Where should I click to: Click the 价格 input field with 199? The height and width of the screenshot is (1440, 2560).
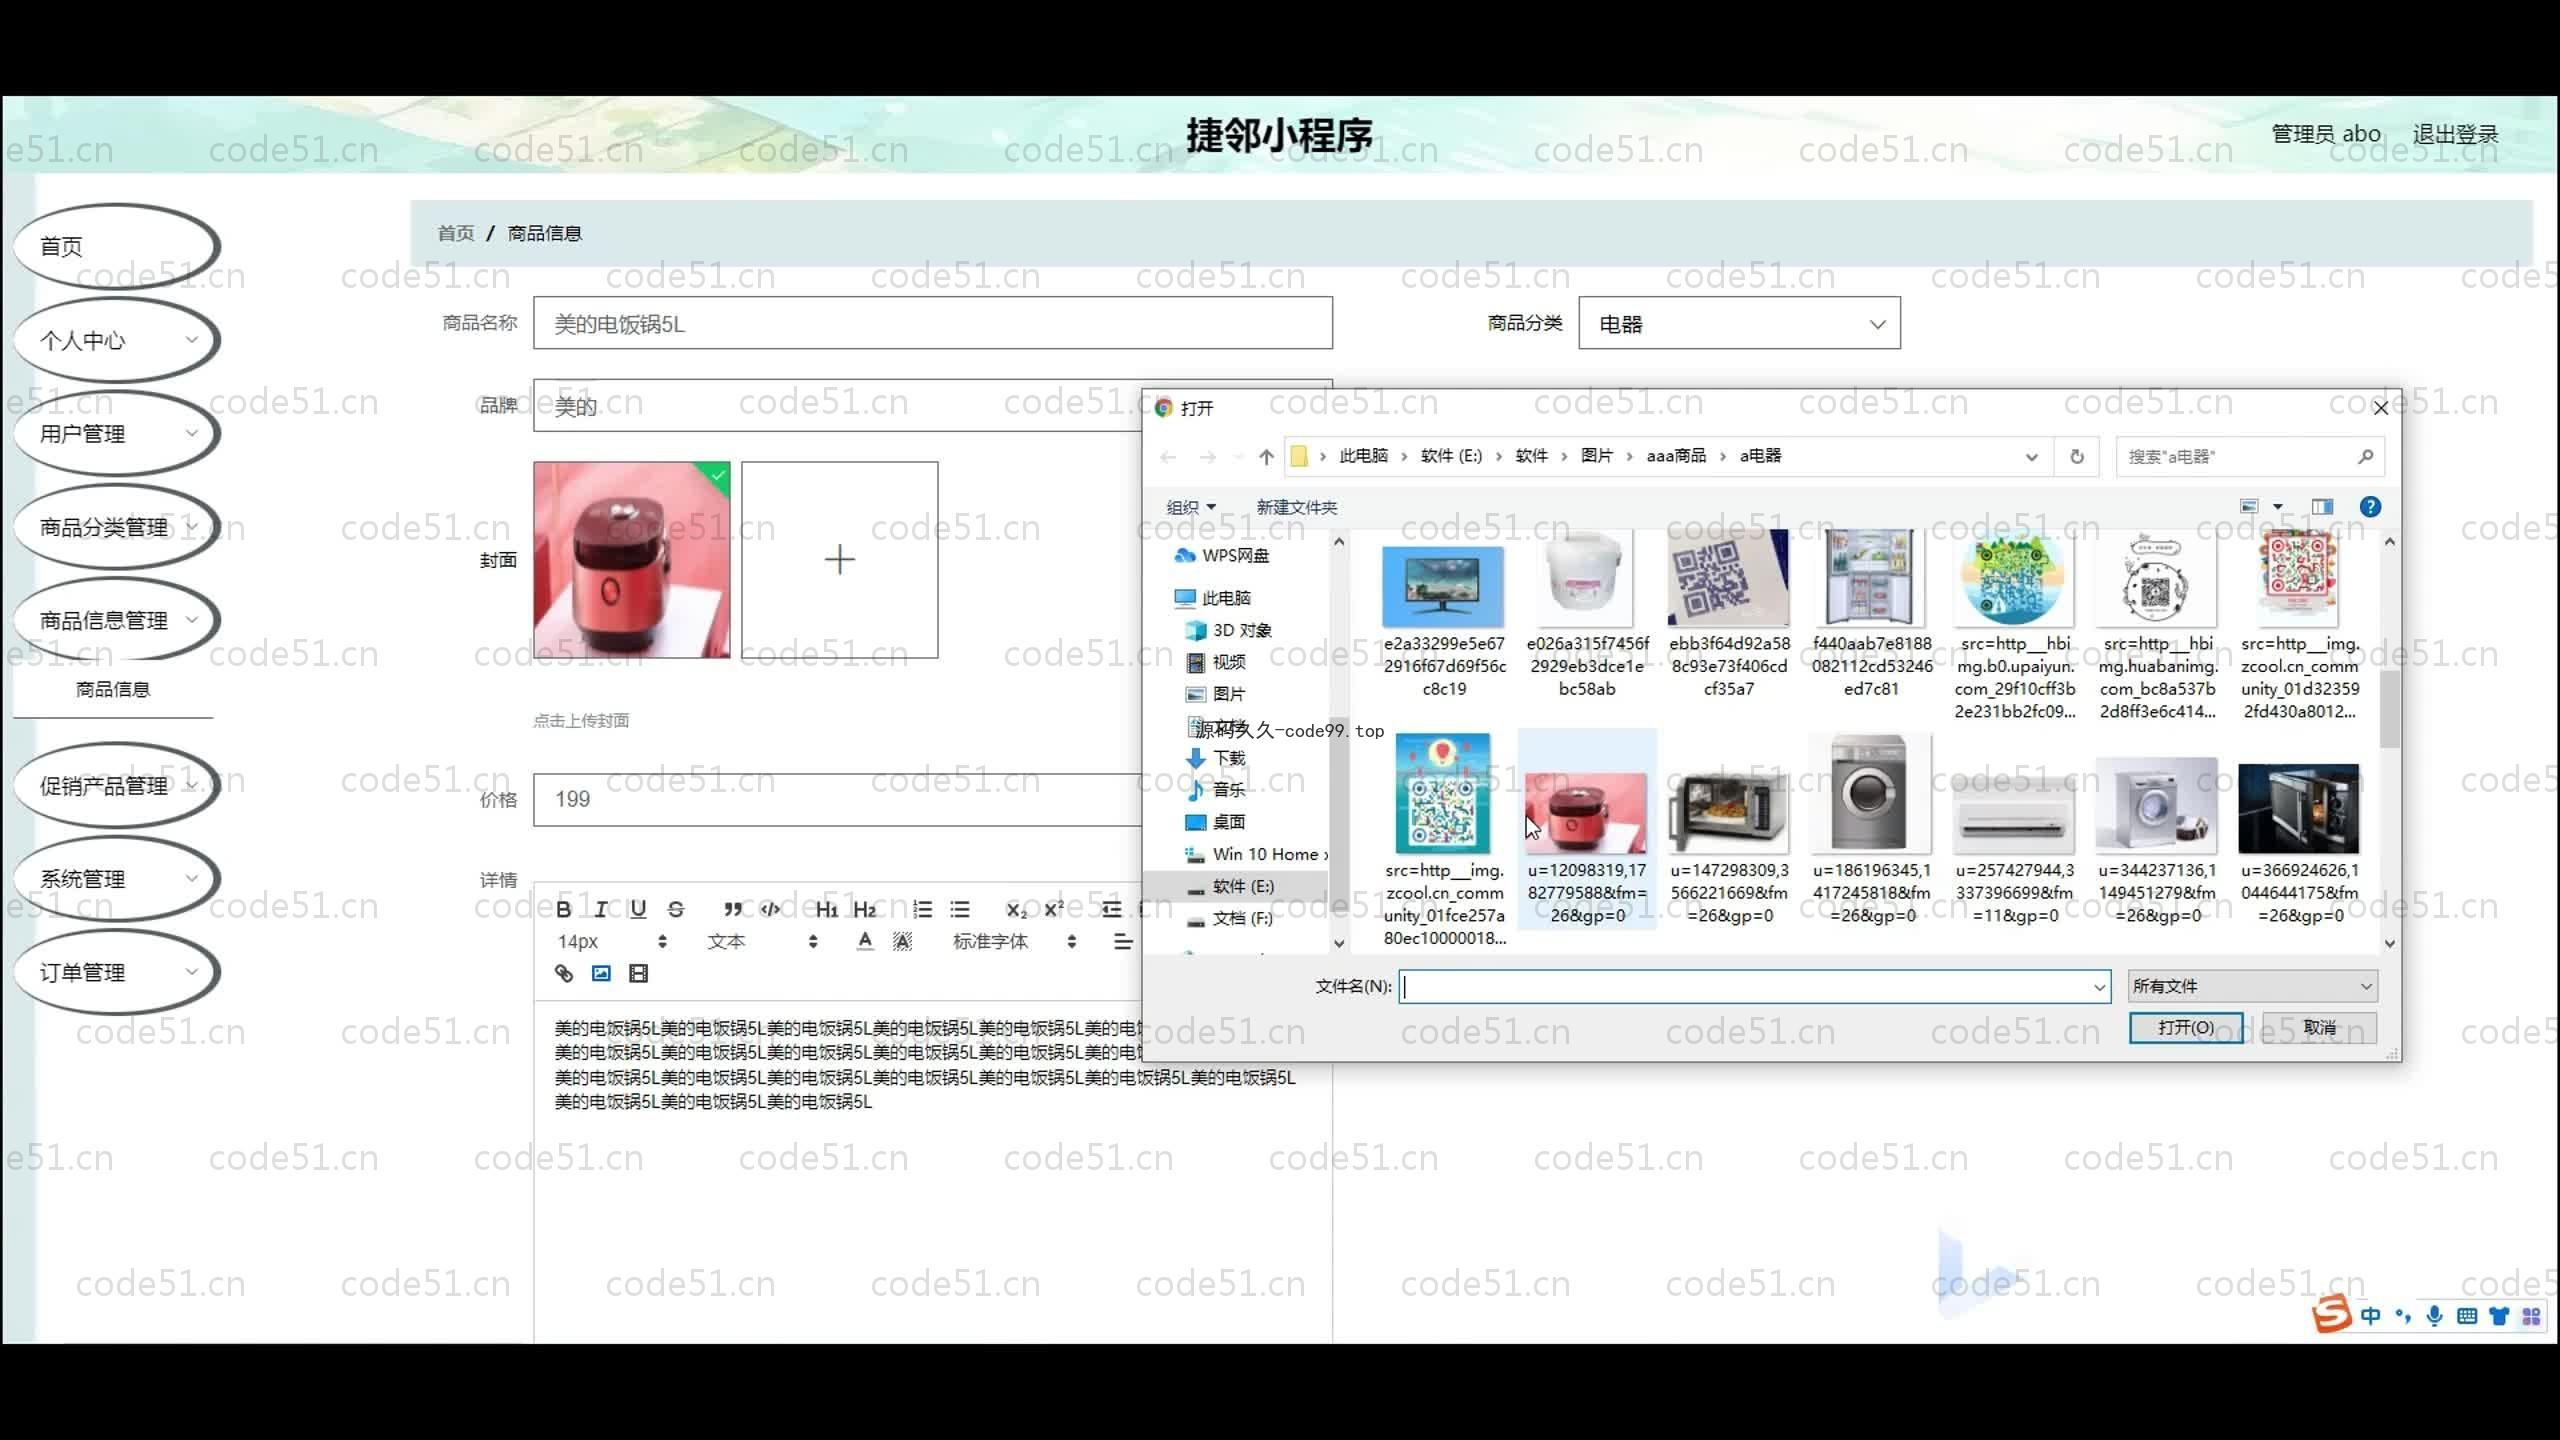[838, 799]
